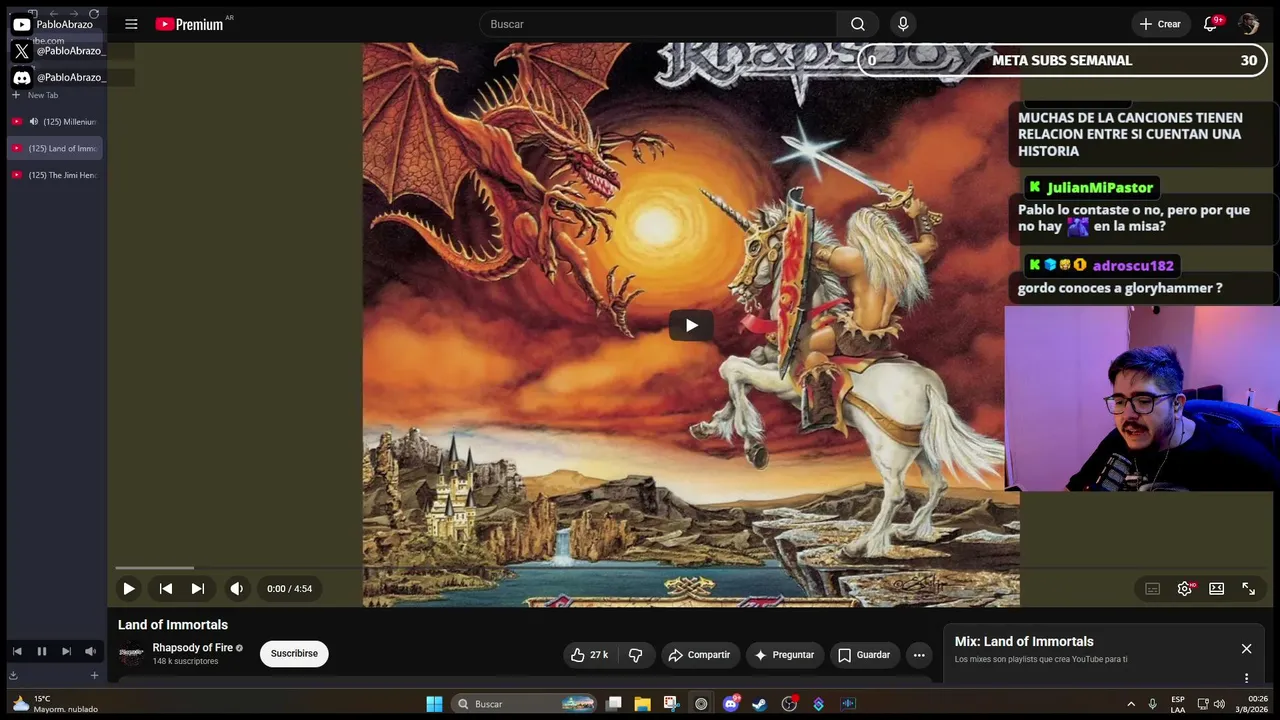
Task: Click the Rhapsody of Fire channel avatar
Action: (131, 654)
